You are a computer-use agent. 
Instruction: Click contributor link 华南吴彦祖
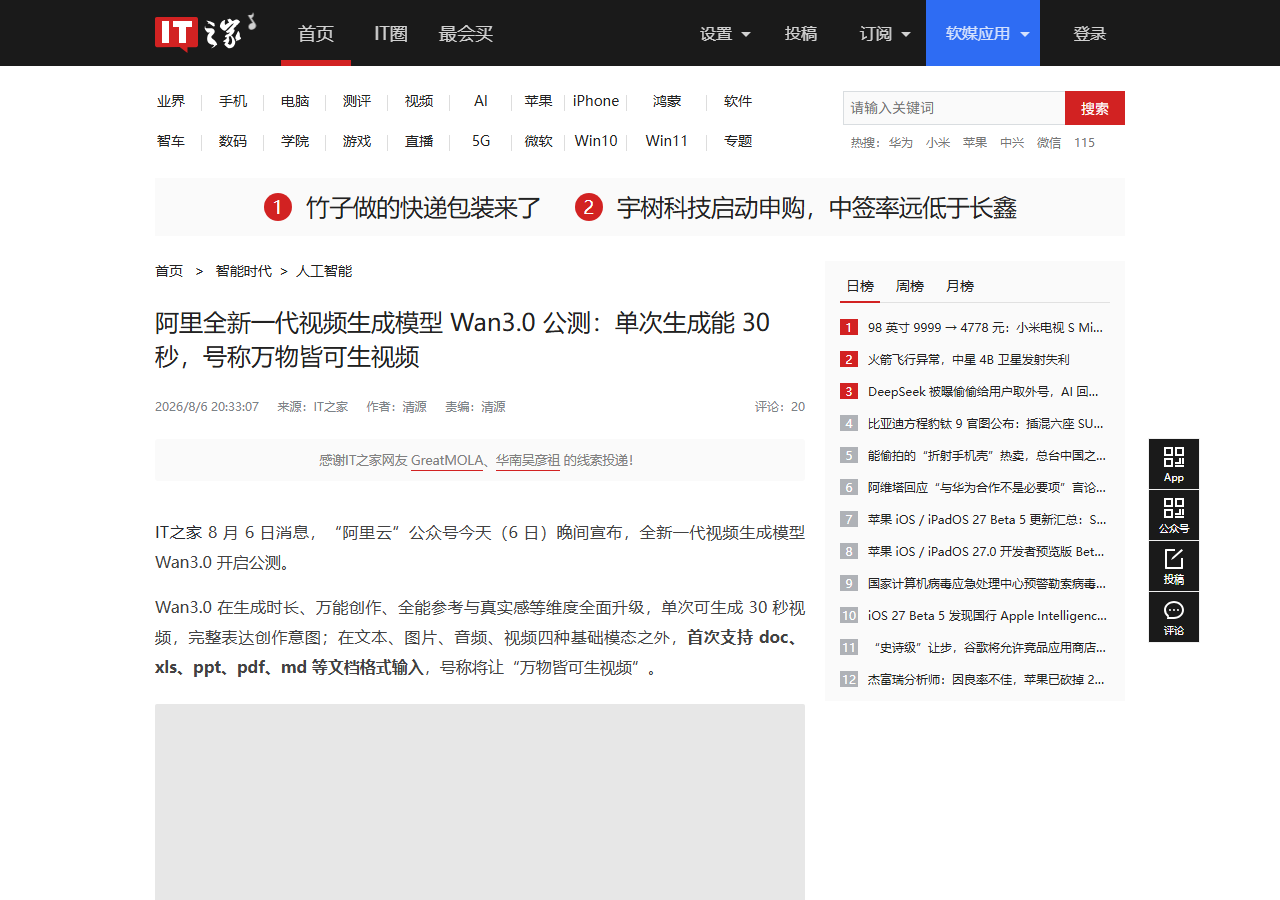tap(528, 460)
